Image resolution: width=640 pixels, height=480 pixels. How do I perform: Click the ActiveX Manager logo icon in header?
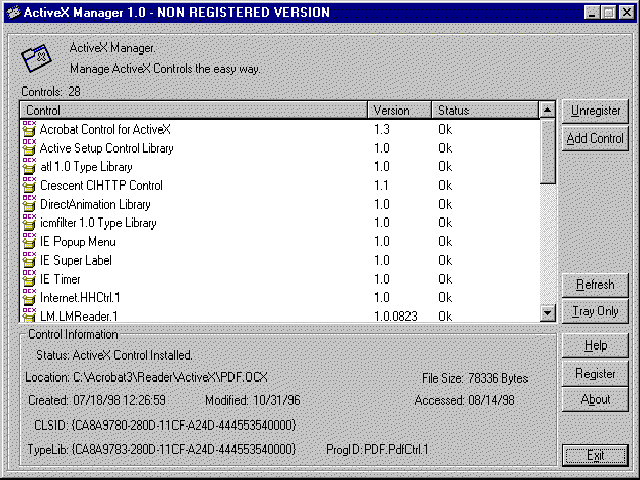38,59
